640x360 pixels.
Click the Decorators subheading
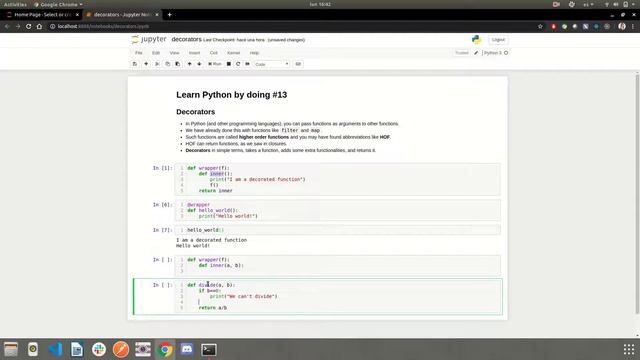click(x=196, y=112)
